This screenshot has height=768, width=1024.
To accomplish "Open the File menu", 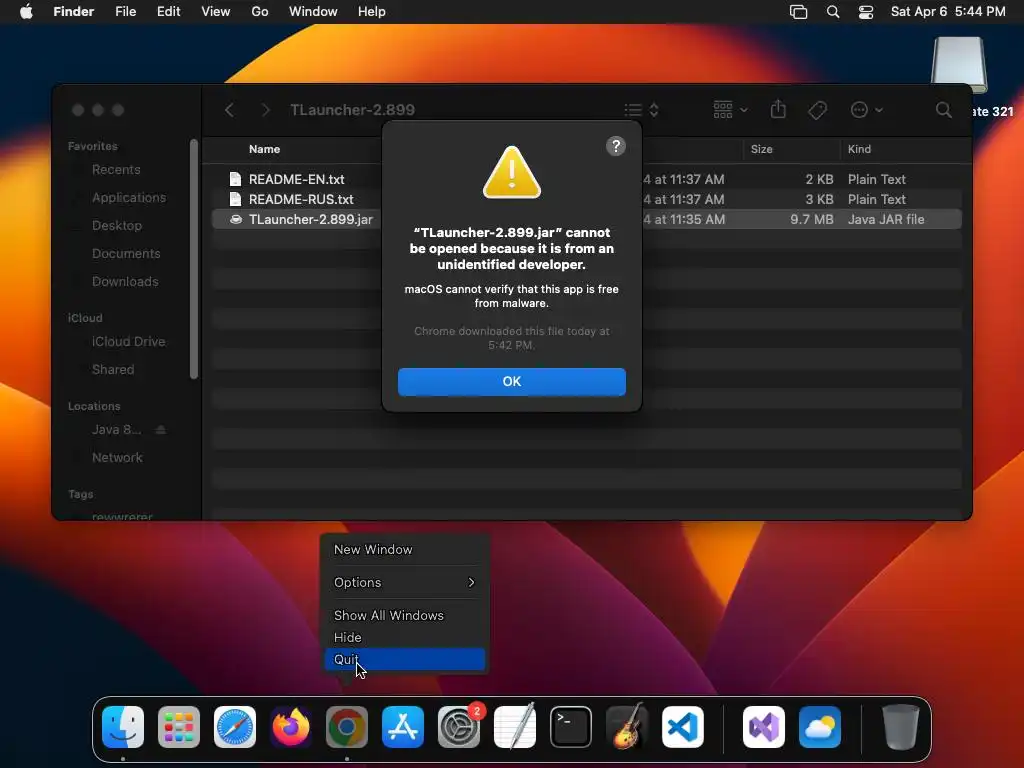I will click(x=125, y=12).
